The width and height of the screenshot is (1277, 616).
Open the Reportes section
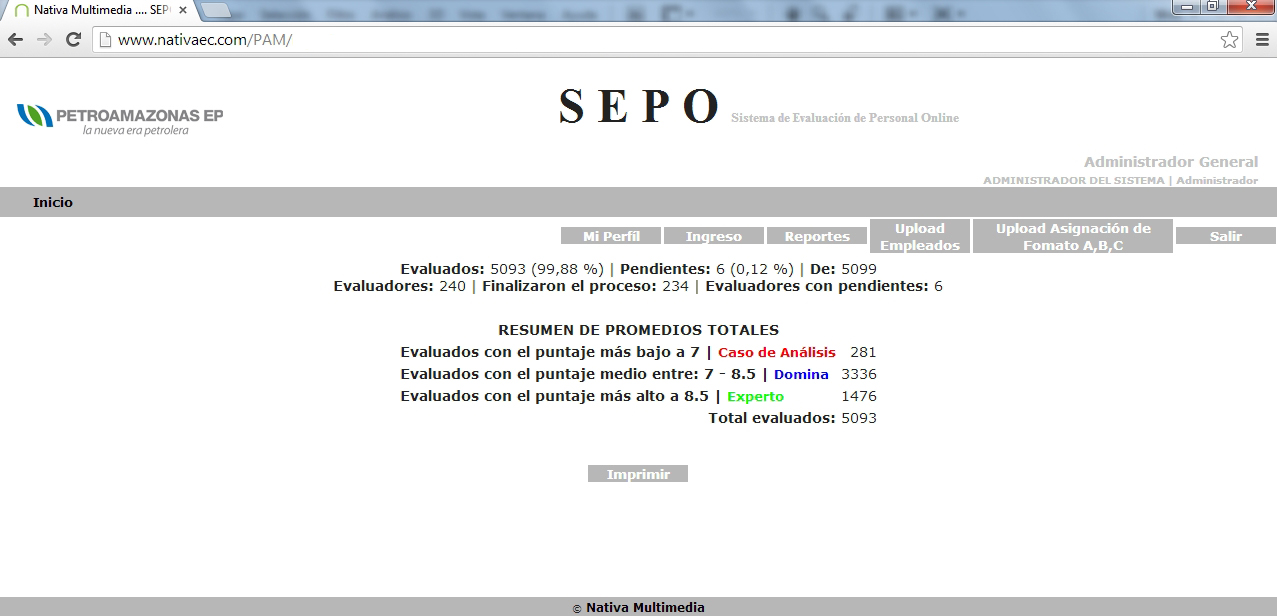(x=817, y=236)
